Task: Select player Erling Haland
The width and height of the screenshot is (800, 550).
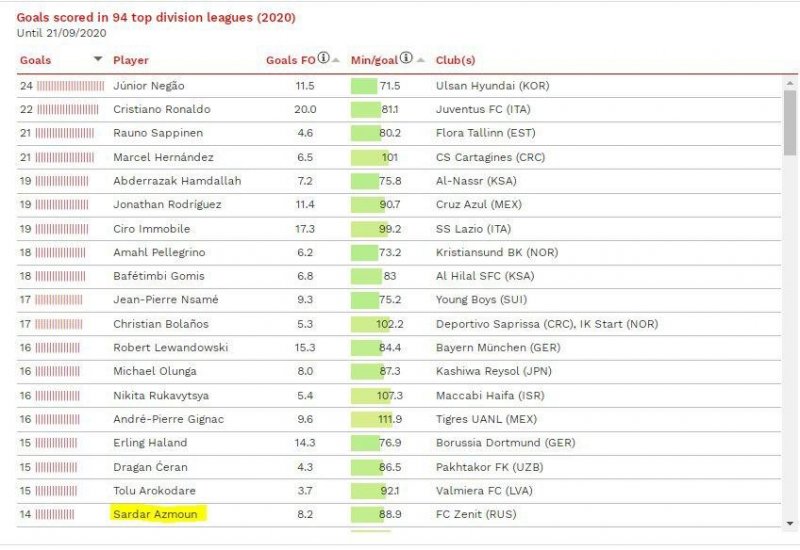Action: tap(150, 442)
